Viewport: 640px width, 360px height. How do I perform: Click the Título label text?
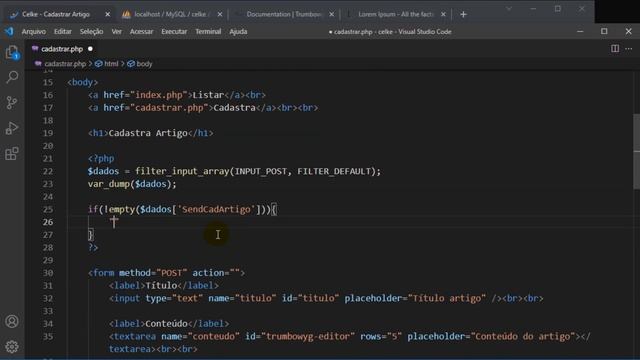[x=161, y=286]
